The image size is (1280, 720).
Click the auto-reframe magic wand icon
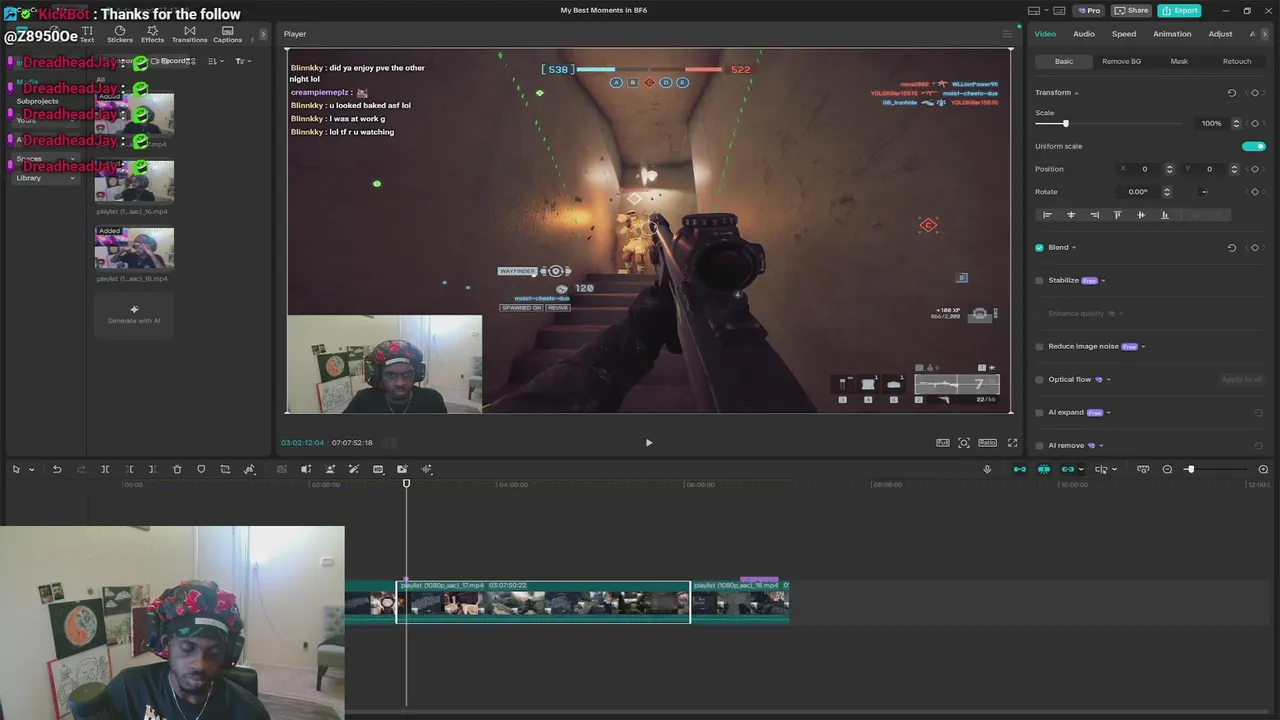pos(354,469)
